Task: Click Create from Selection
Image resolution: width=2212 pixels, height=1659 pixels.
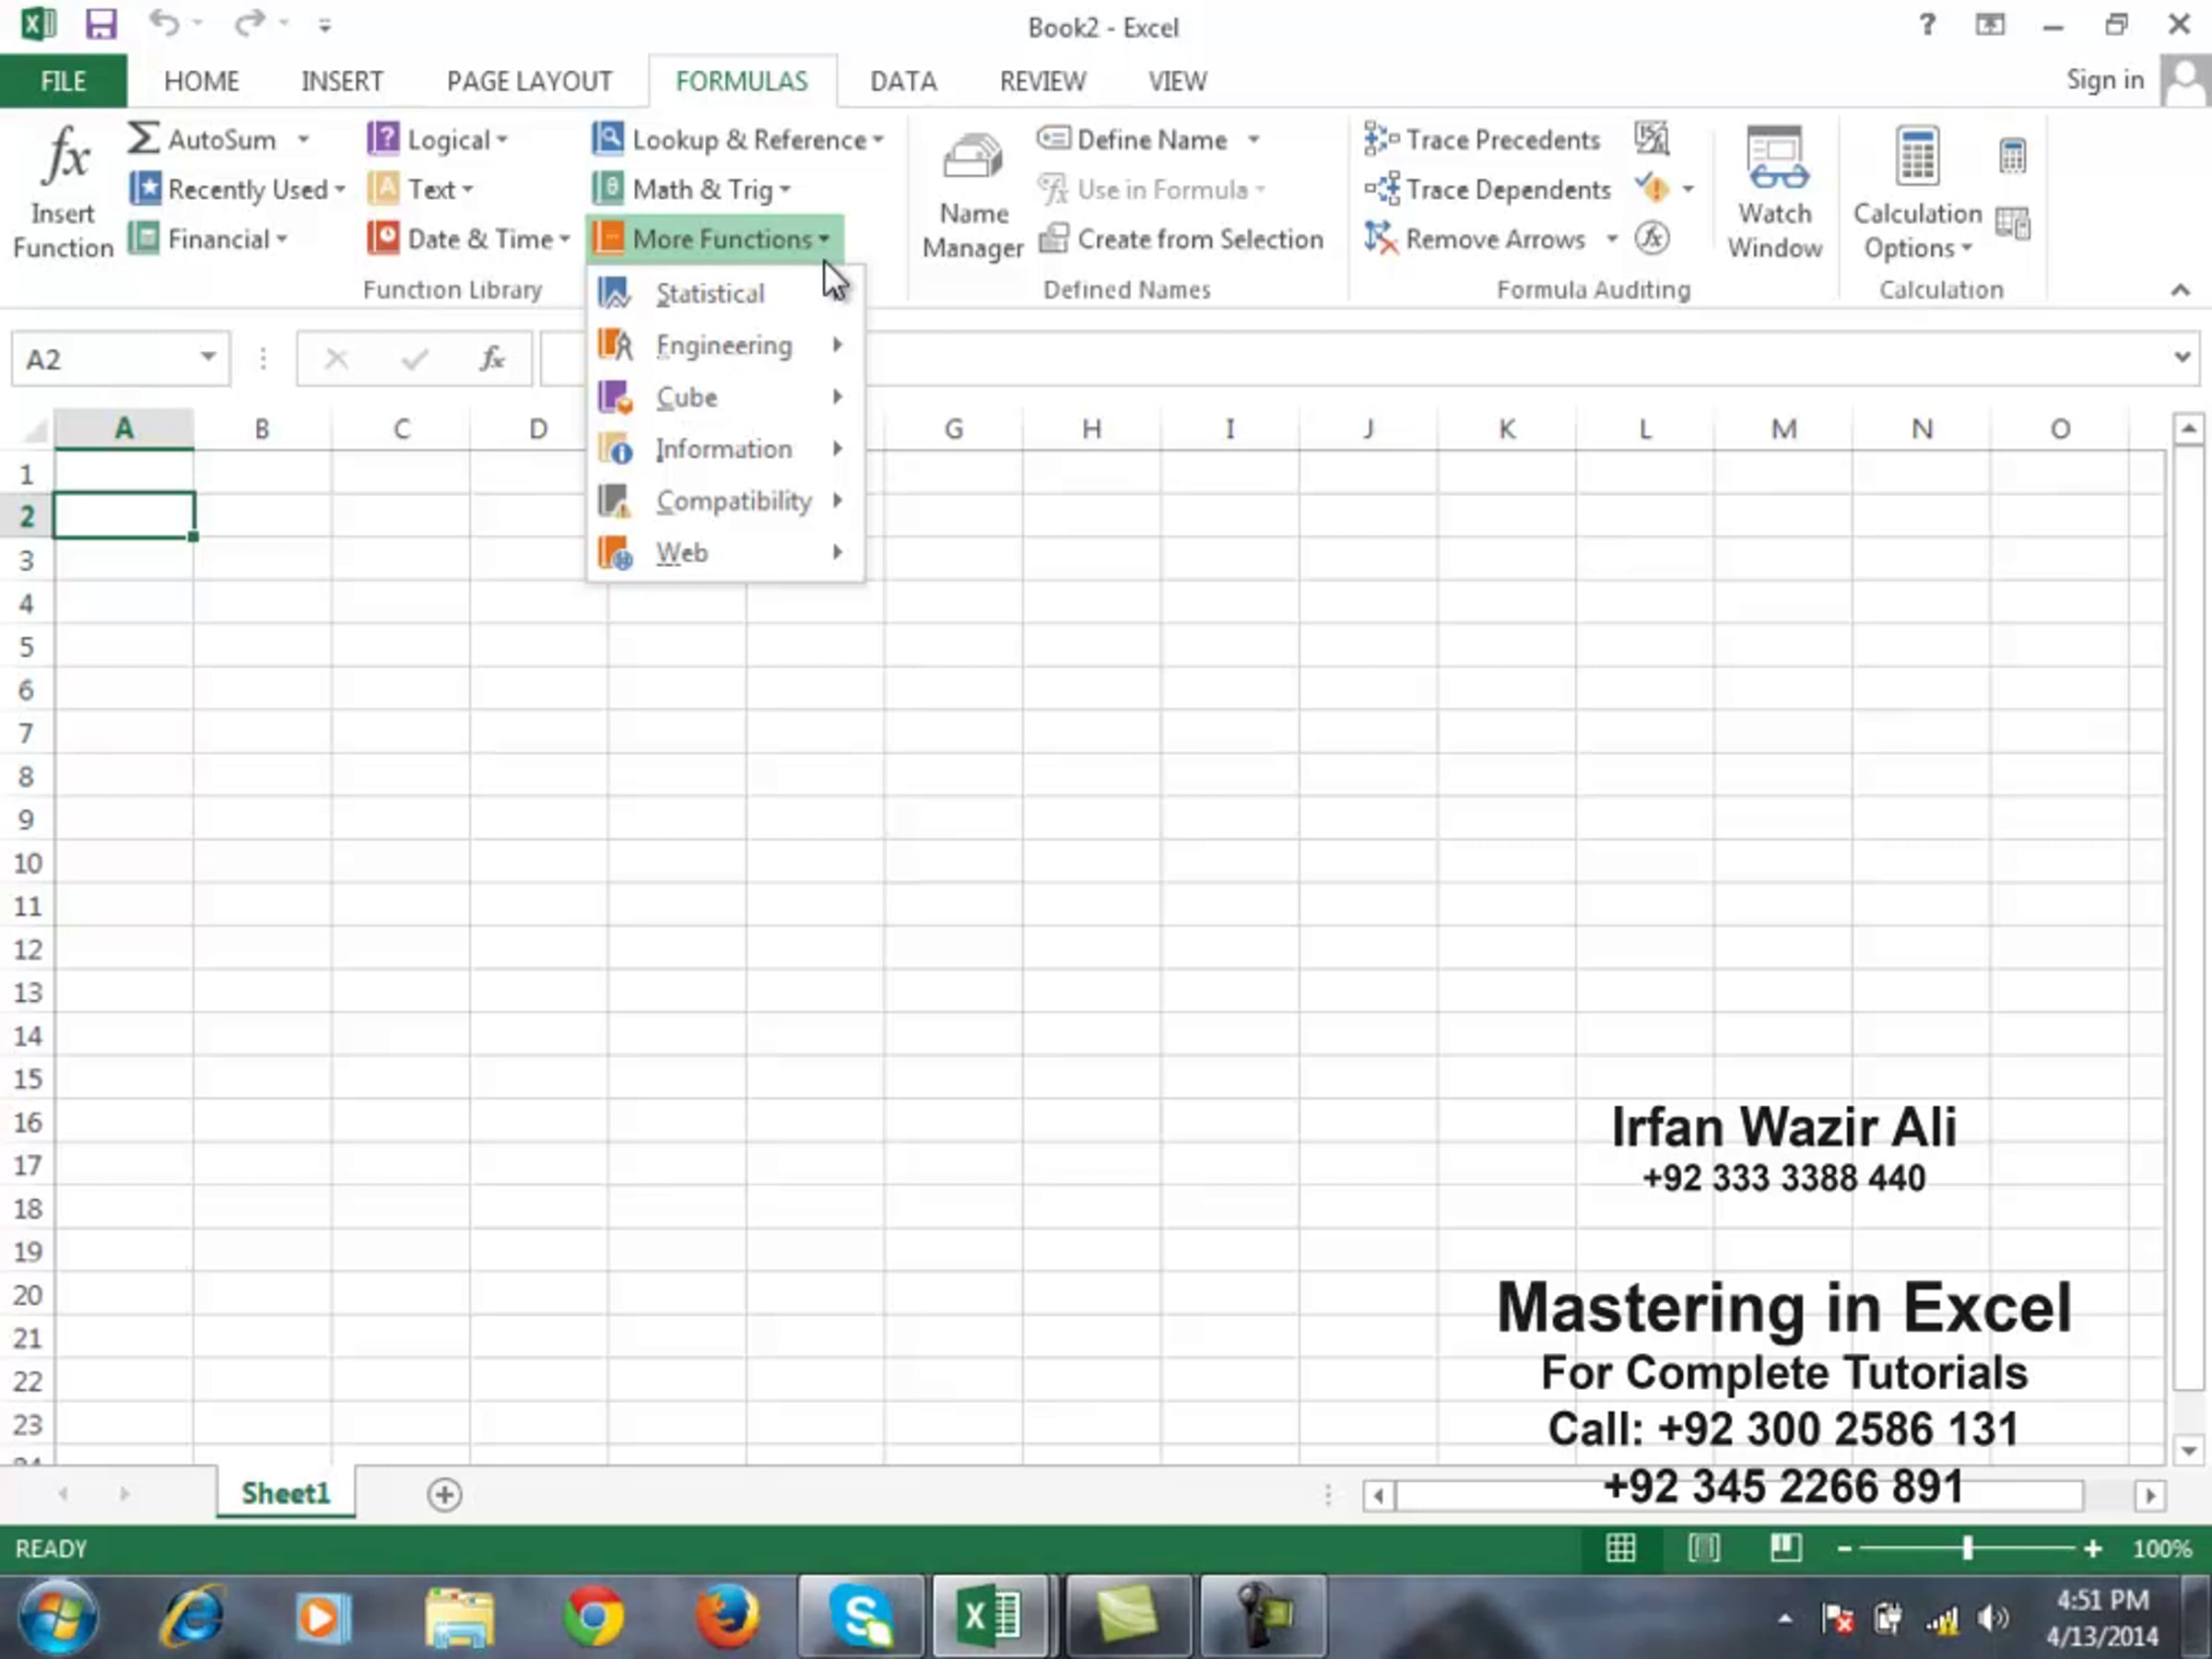Action: pyautogui.click(x=1181, y=239)
